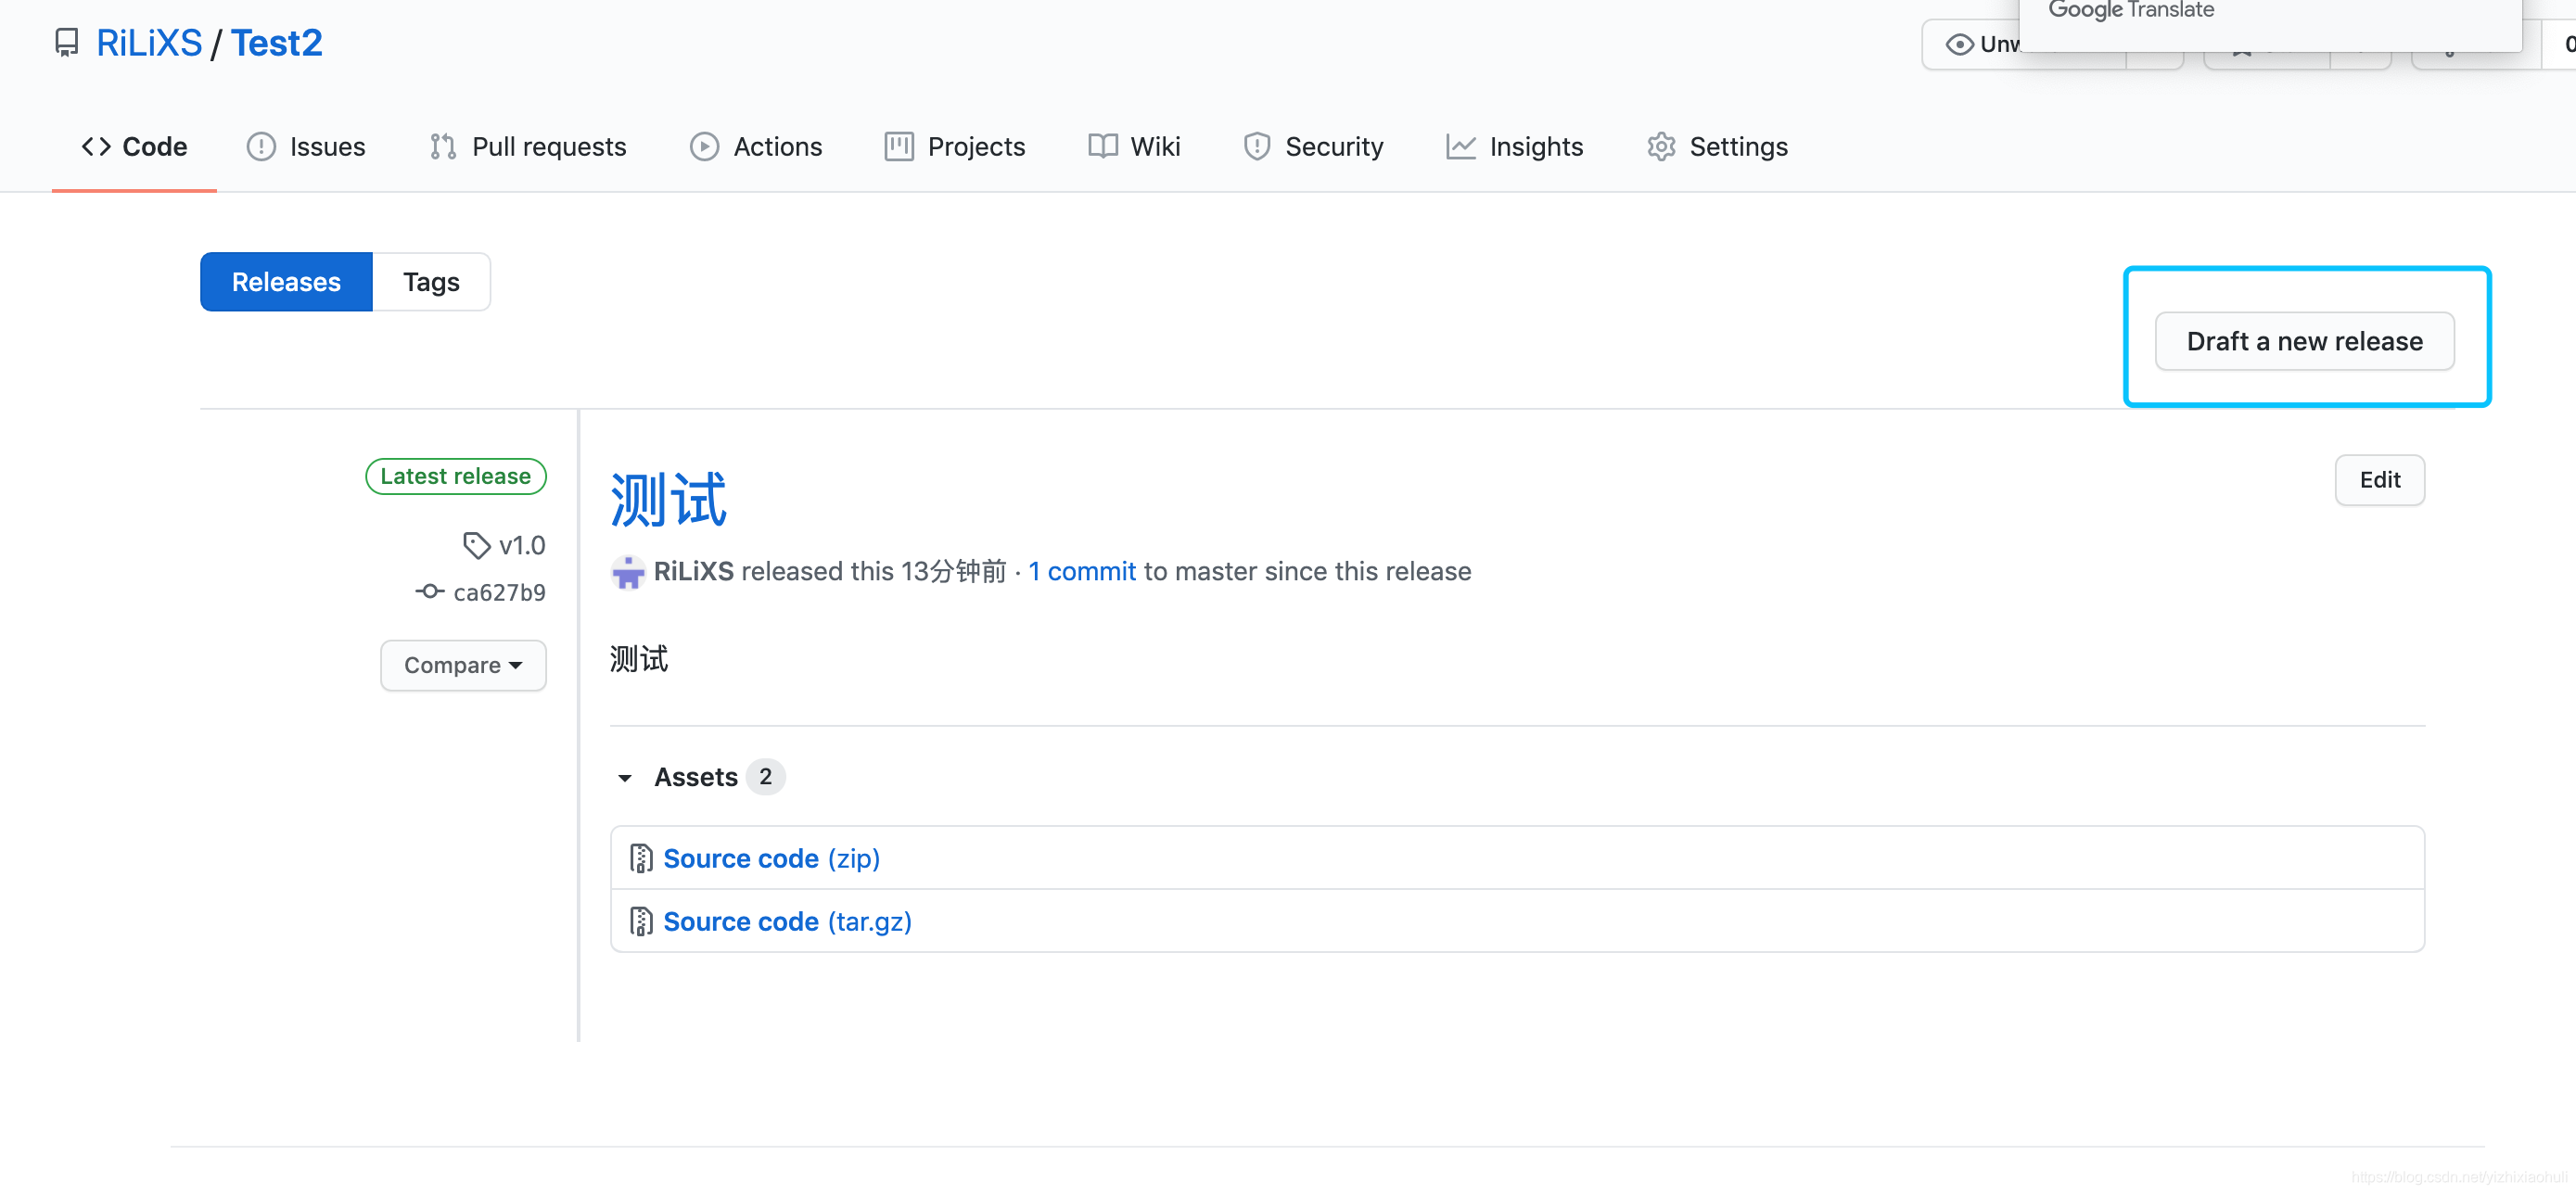2576x1194 pixels.
Task: Click the Latest release badge
Action: click(456, 476)
